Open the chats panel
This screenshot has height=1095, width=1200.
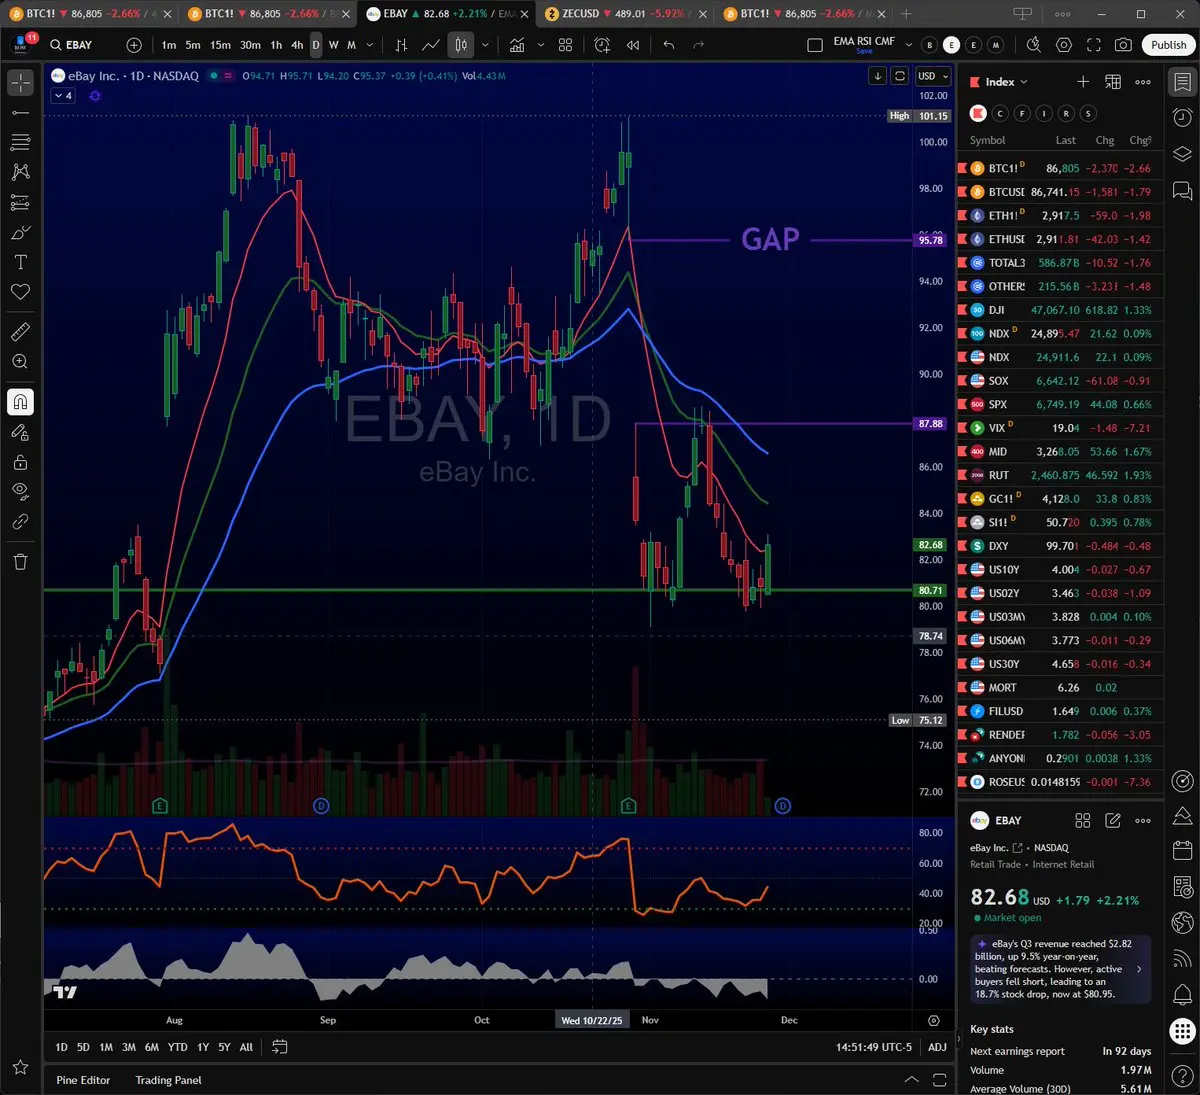[1182, 190]
